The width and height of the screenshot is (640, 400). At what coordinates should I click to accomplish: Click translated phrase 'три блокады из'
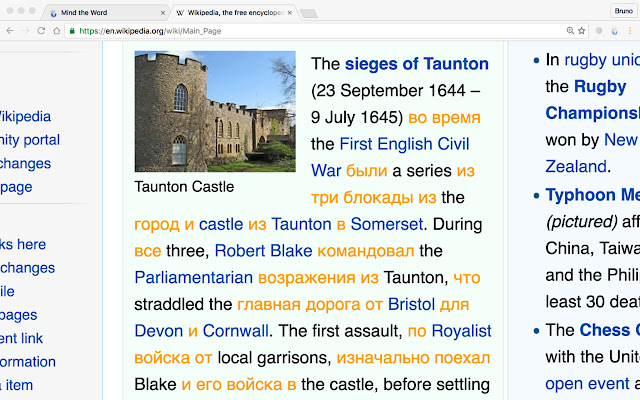coord(374,198)
